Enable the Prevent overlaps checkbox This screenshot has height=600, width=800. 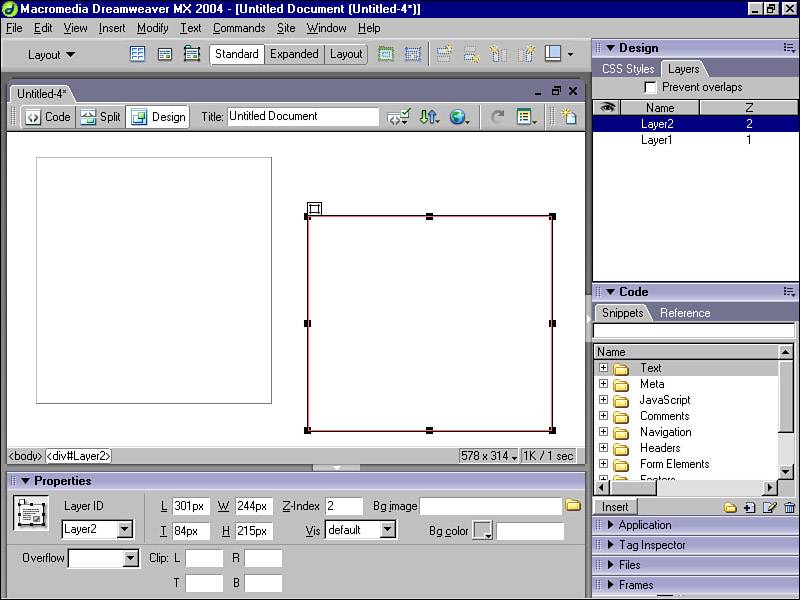coord(651,88)
